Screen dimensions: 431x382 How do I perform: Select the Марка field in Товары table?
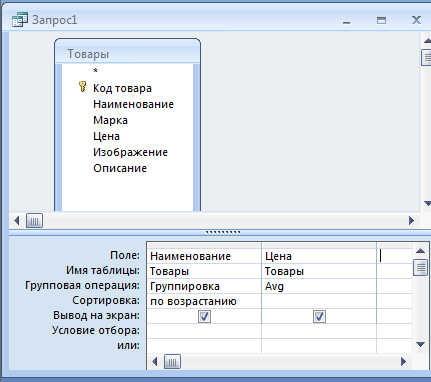tap(110, 120)
